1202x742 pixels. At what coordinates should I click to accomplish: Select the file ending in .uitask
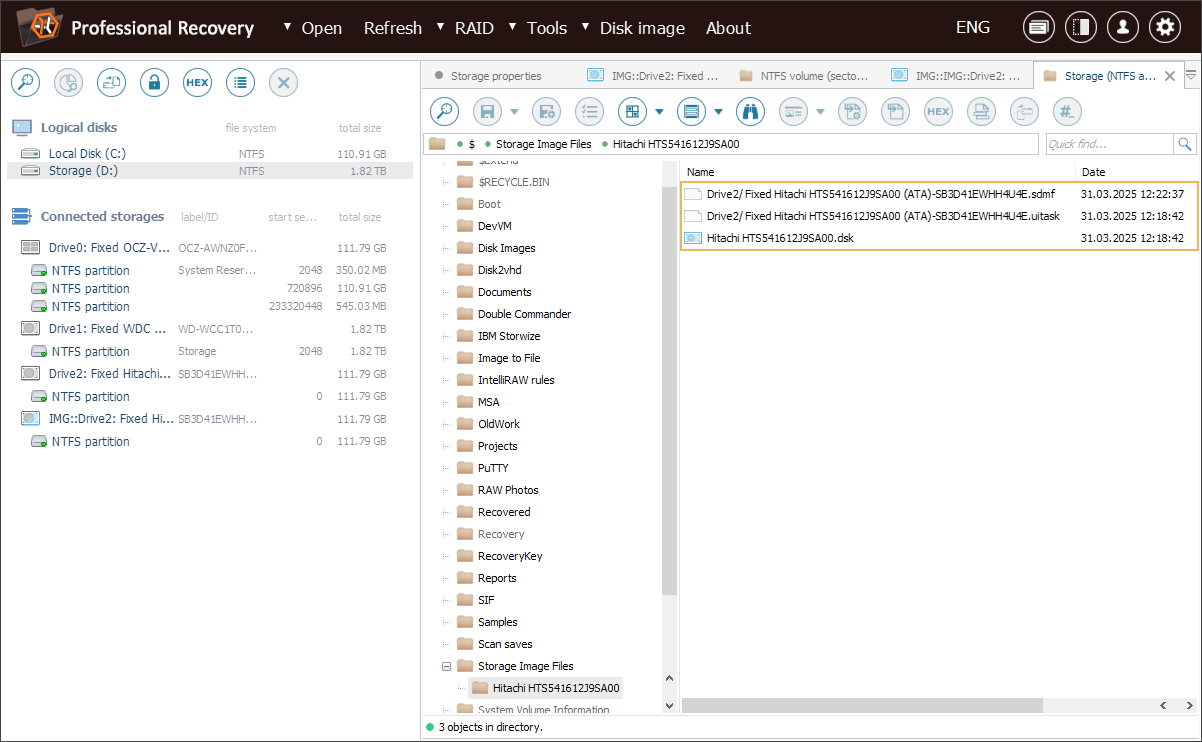pos(883,216)
